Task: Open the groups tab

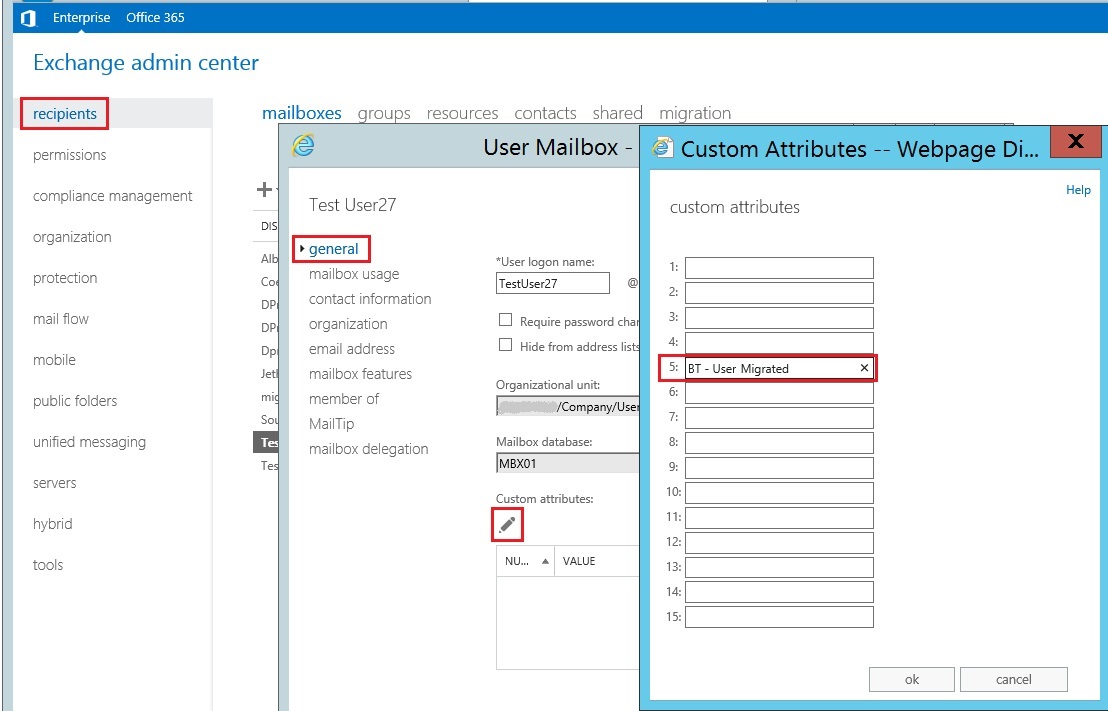Action: point(384,113)
